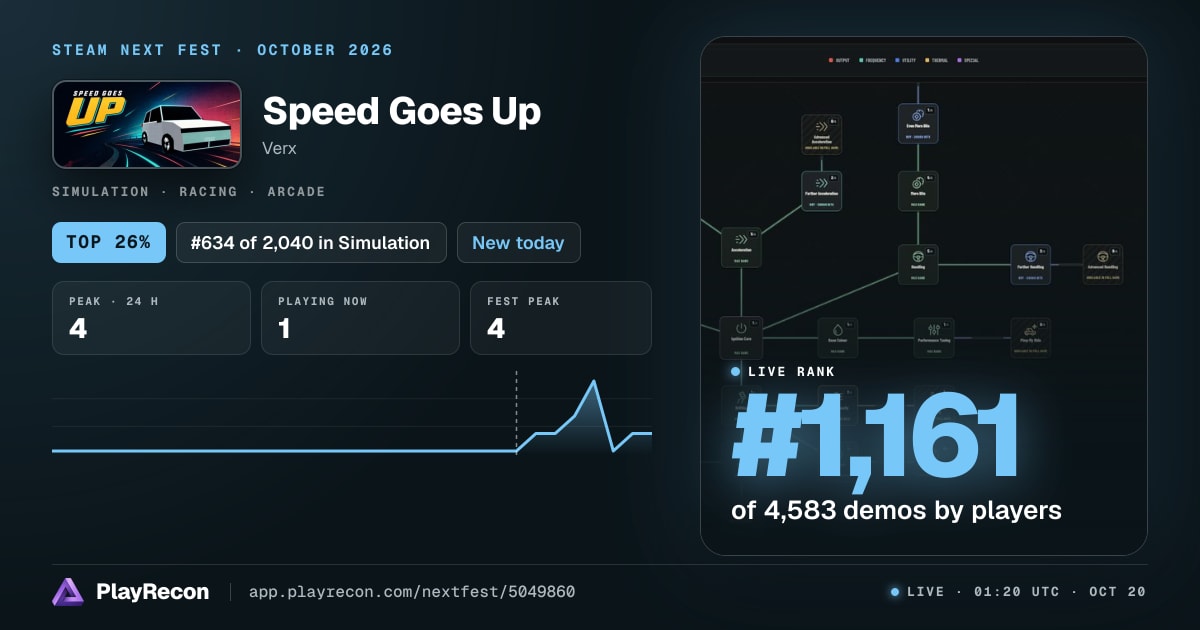Select the droplet node beside Ignition Core

pos(838,338)
